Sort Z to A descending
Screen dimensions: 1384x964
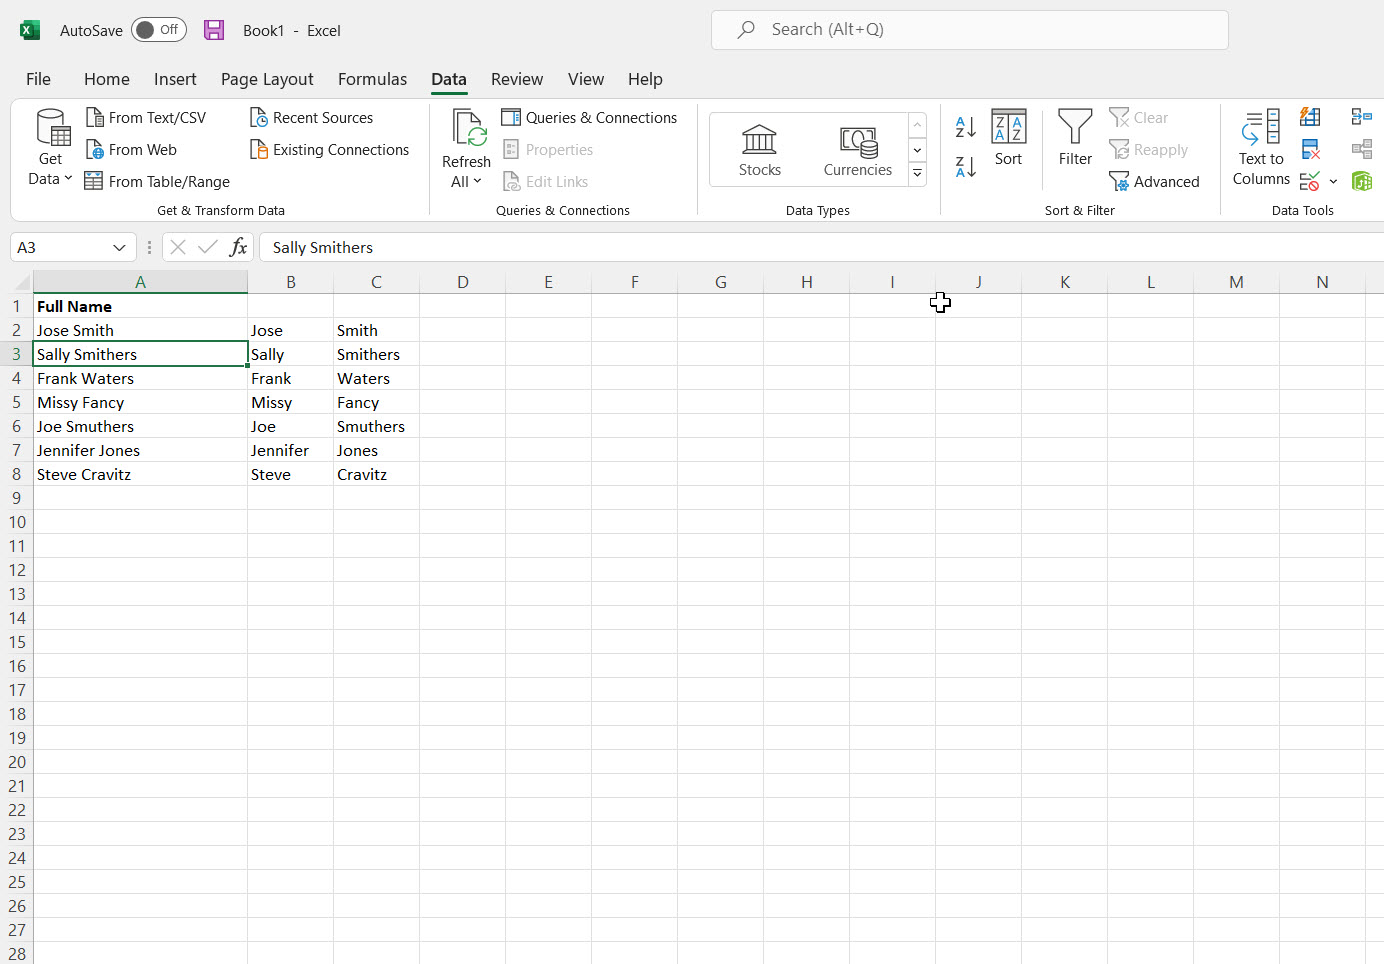point(965,167)
